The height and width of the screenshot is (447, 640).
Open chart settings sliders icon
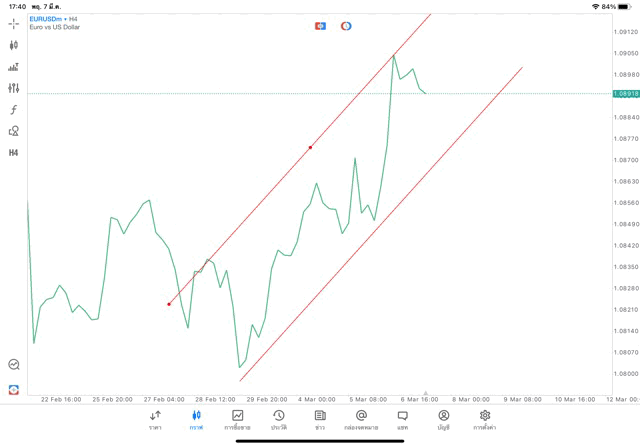[x=14, y=88]
